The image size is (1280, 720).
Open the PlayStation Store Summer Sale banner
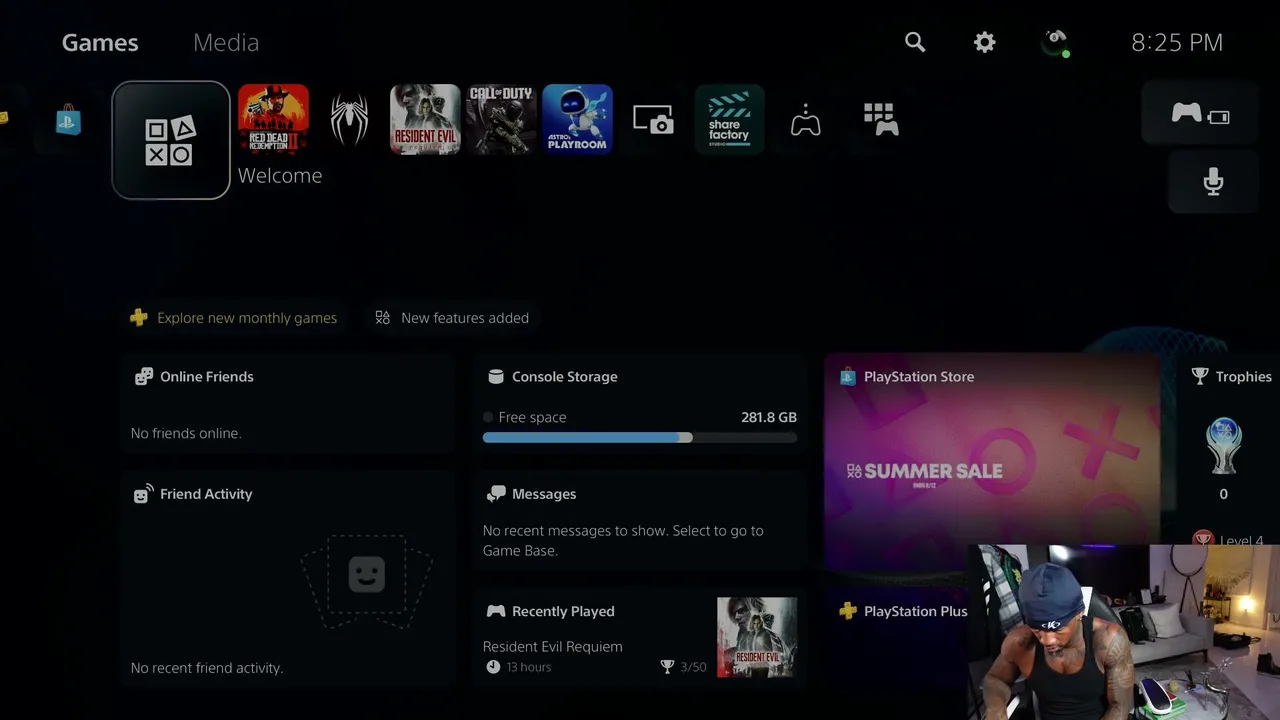click(992, 462)
